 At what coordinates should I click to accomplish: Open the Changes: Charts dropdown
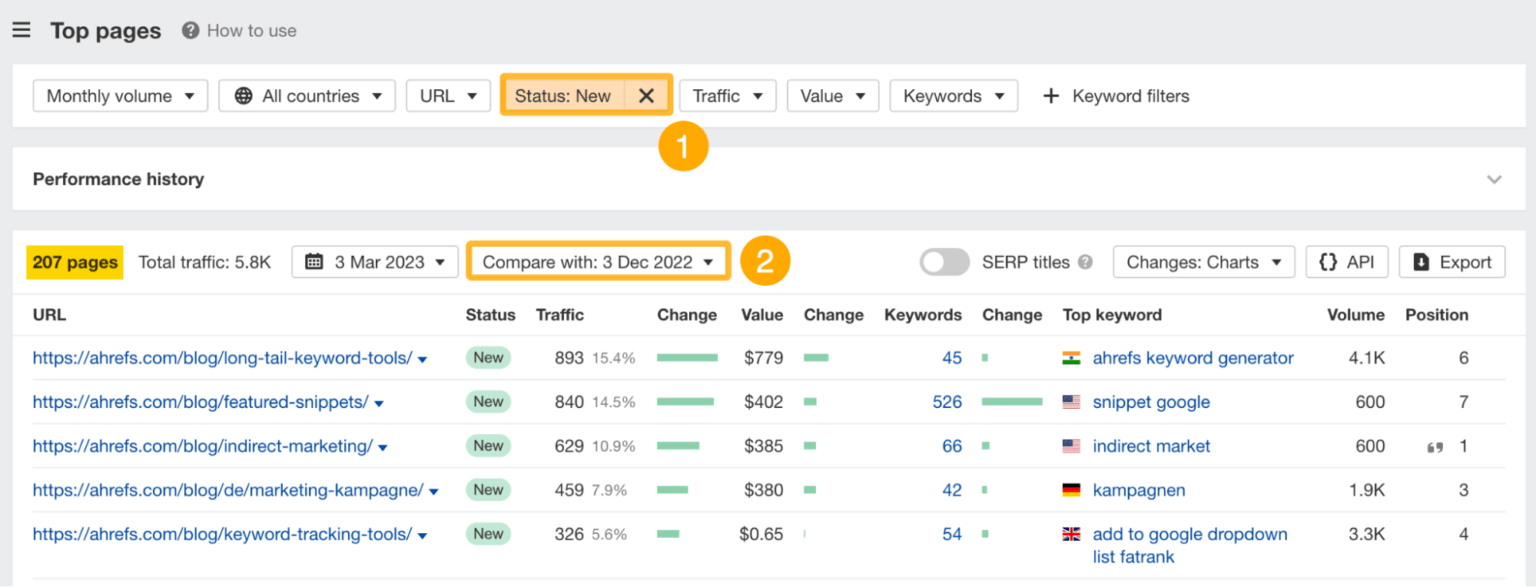1204,261
